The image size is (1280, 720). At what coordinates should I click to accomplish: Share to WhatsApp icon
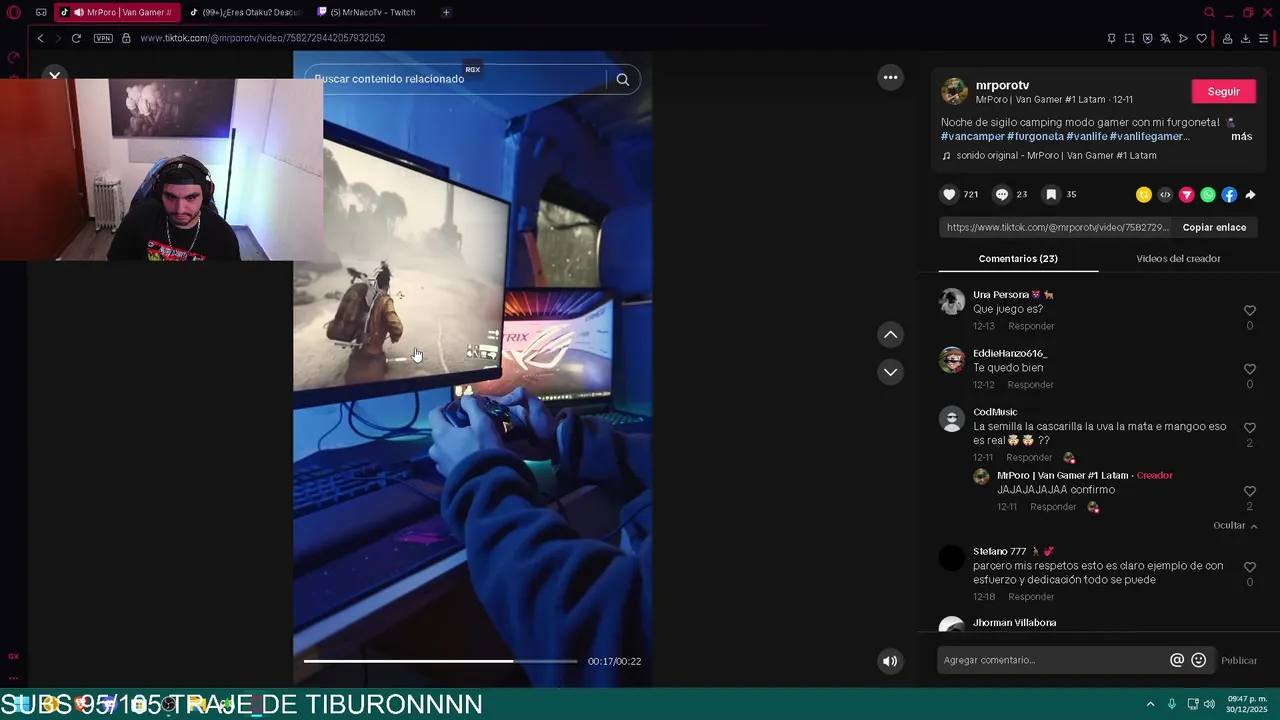tap(1208, 195)
